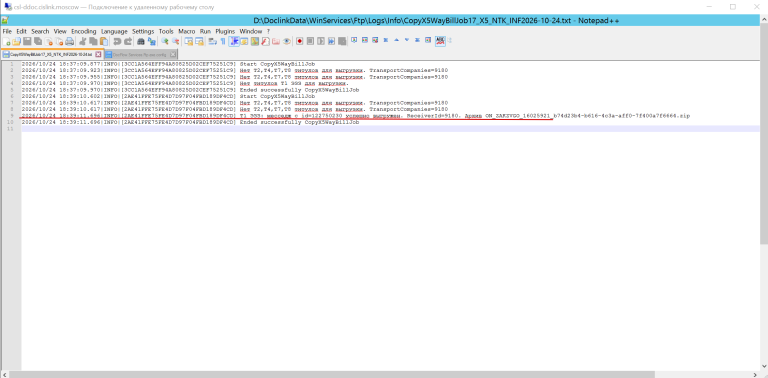Open Folder as Workspace icon
Image resolution: width=768 pixels, height=378 pixels.
tap(276, 41)
